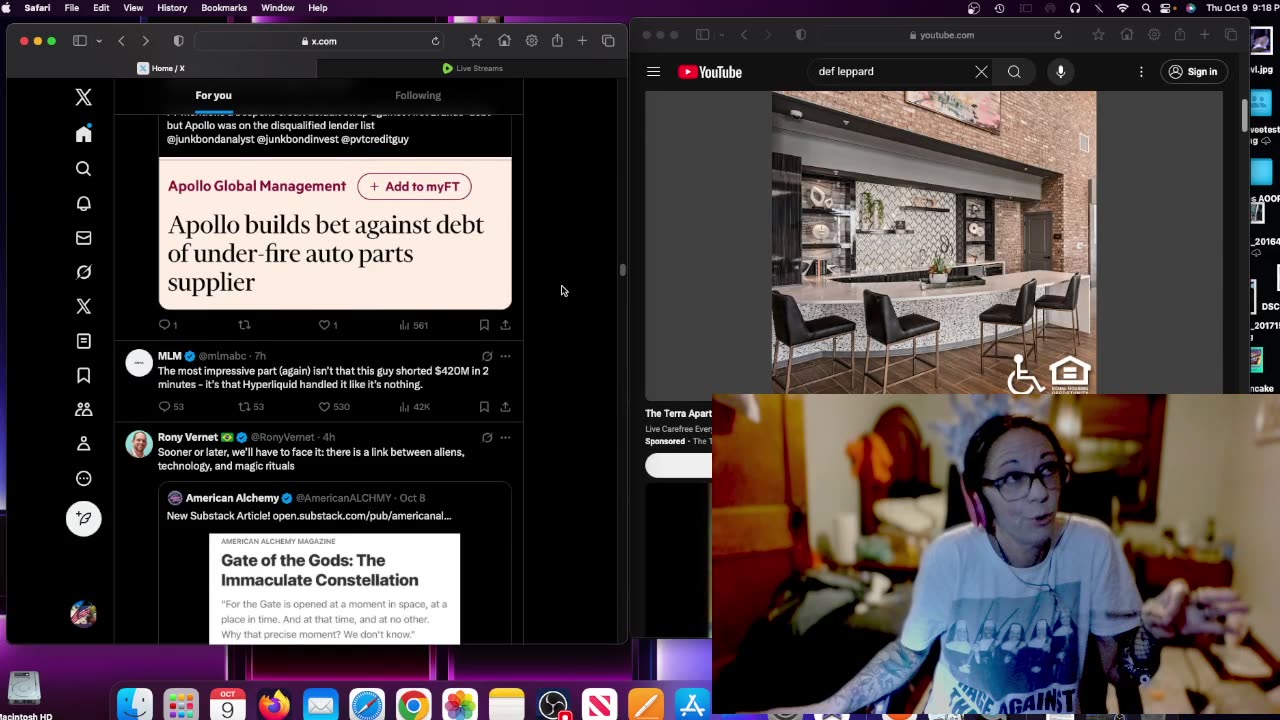Reply to the MLM Hyperliquid post
Image resolution: width=1280 pixels, height=720 pixels.
click(x=165, y=407)
